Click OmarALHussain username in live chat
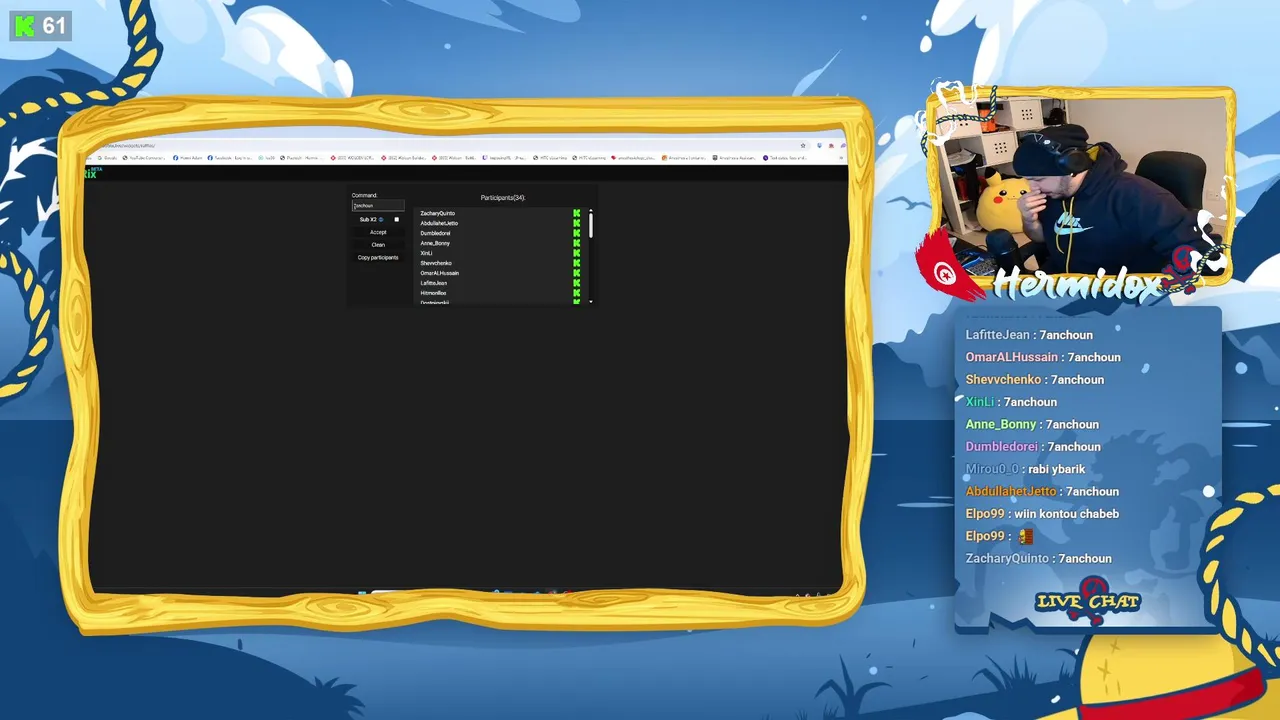Viewport: 1280px width, 720px height. pos(1011,357)
